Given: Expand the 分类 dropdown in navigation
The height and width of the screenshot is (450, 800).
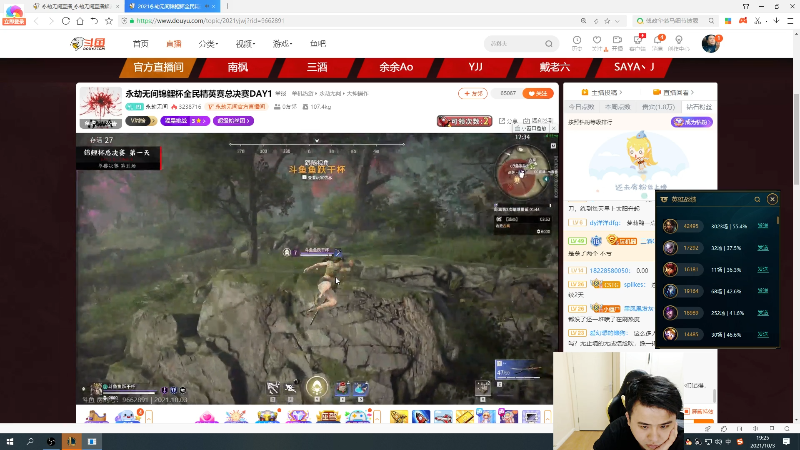Looking at the screenshot, I should coord(208,44).
